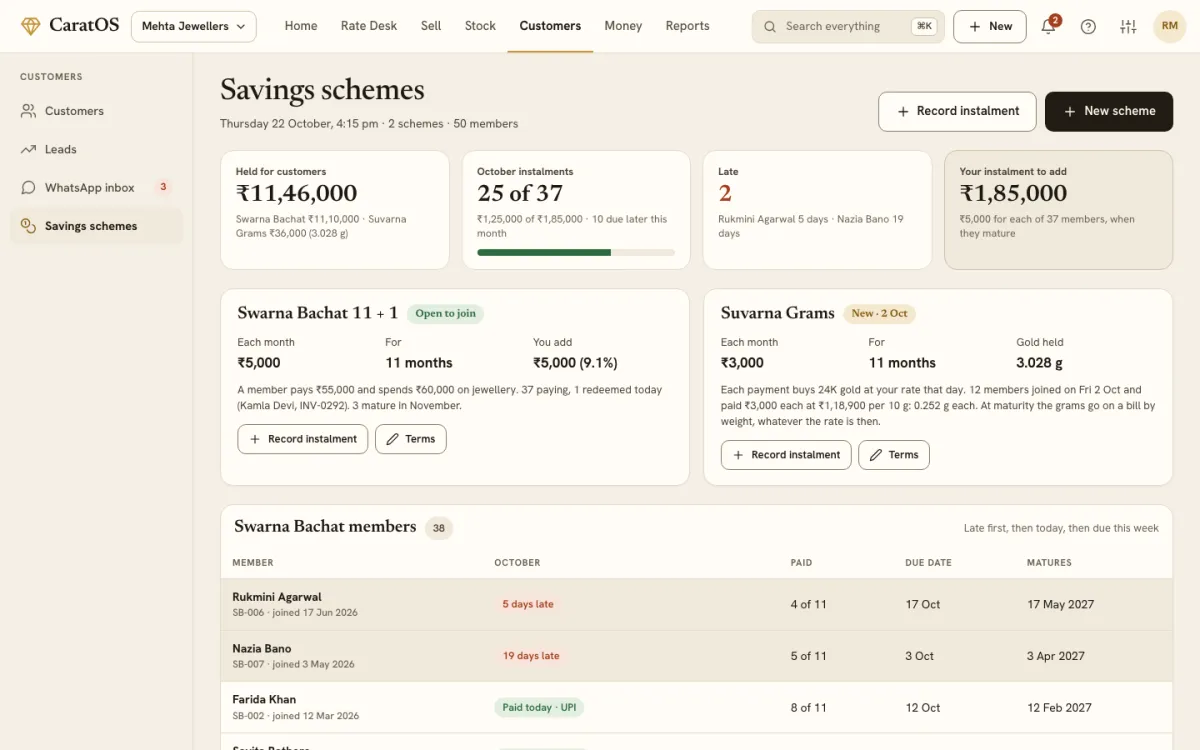This screenshot has width=1200, height=750.
Task: Open the Money tab
Action: pyautogui.click(x=623, y=26)
